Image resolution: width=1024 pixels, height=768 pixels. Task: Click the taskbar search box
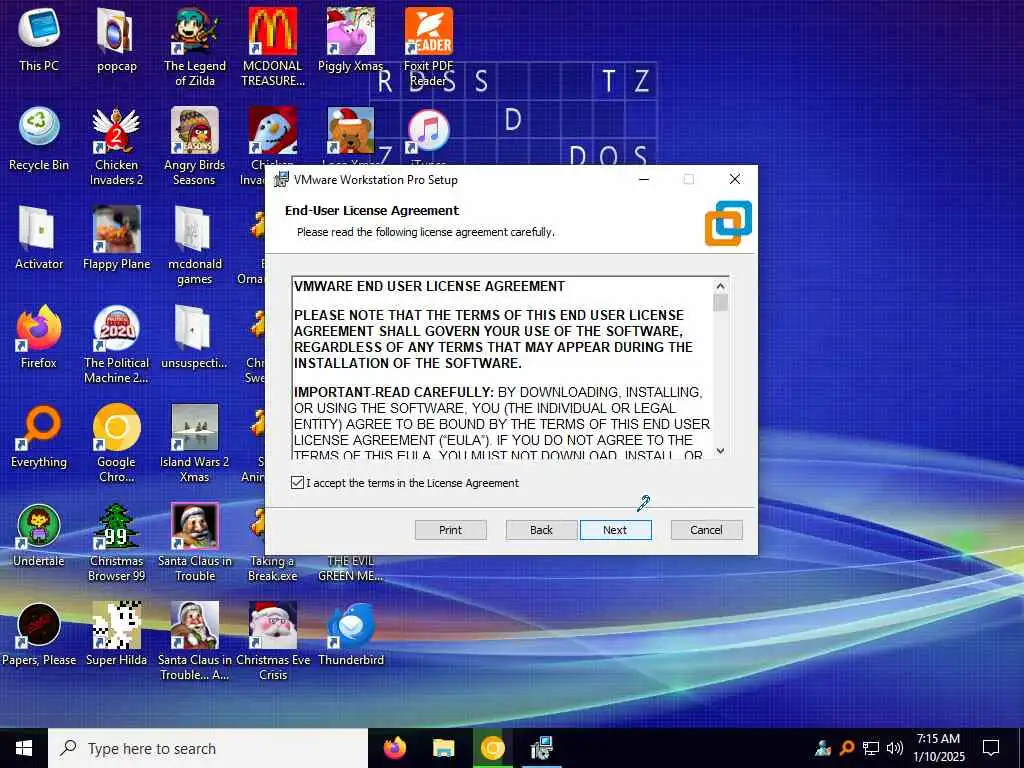coord(208,748)
